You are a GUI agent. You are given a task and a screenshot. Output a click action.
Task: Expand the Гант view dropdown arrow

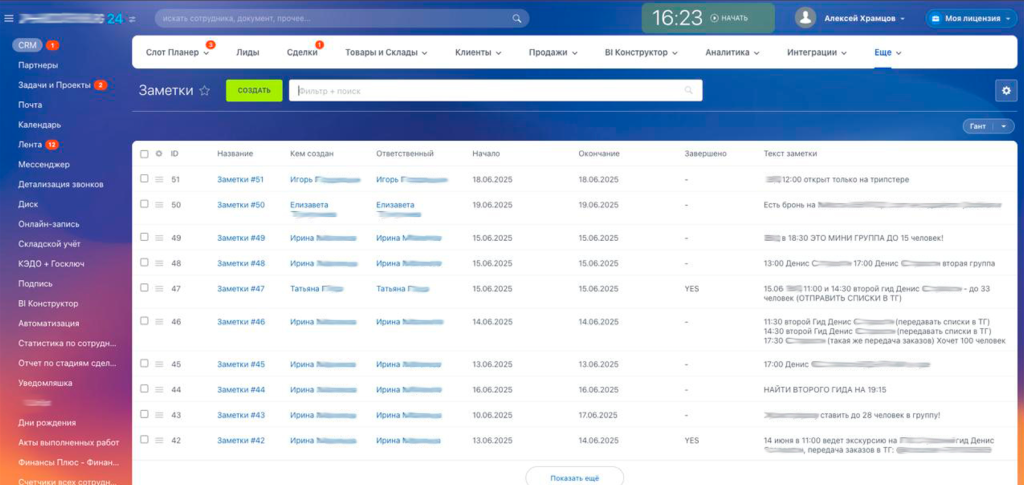(x=1004, y=126)
